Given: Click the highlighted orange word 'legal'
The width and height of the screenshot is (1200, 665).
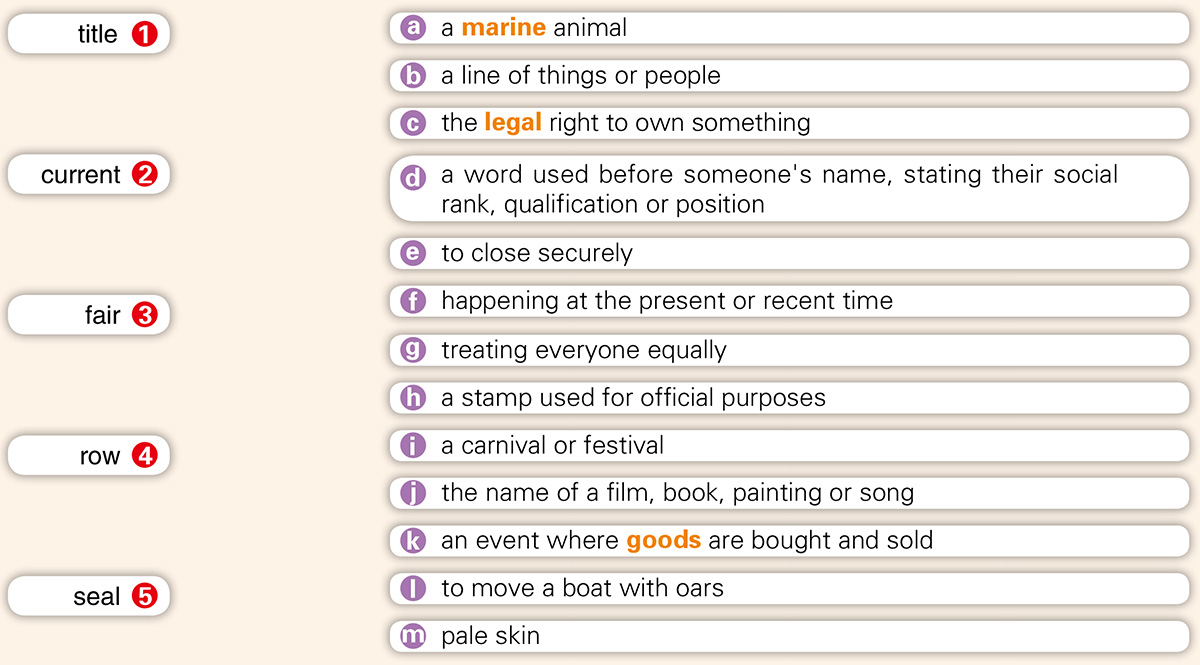Looking at the screenshot, I should 512,123.
